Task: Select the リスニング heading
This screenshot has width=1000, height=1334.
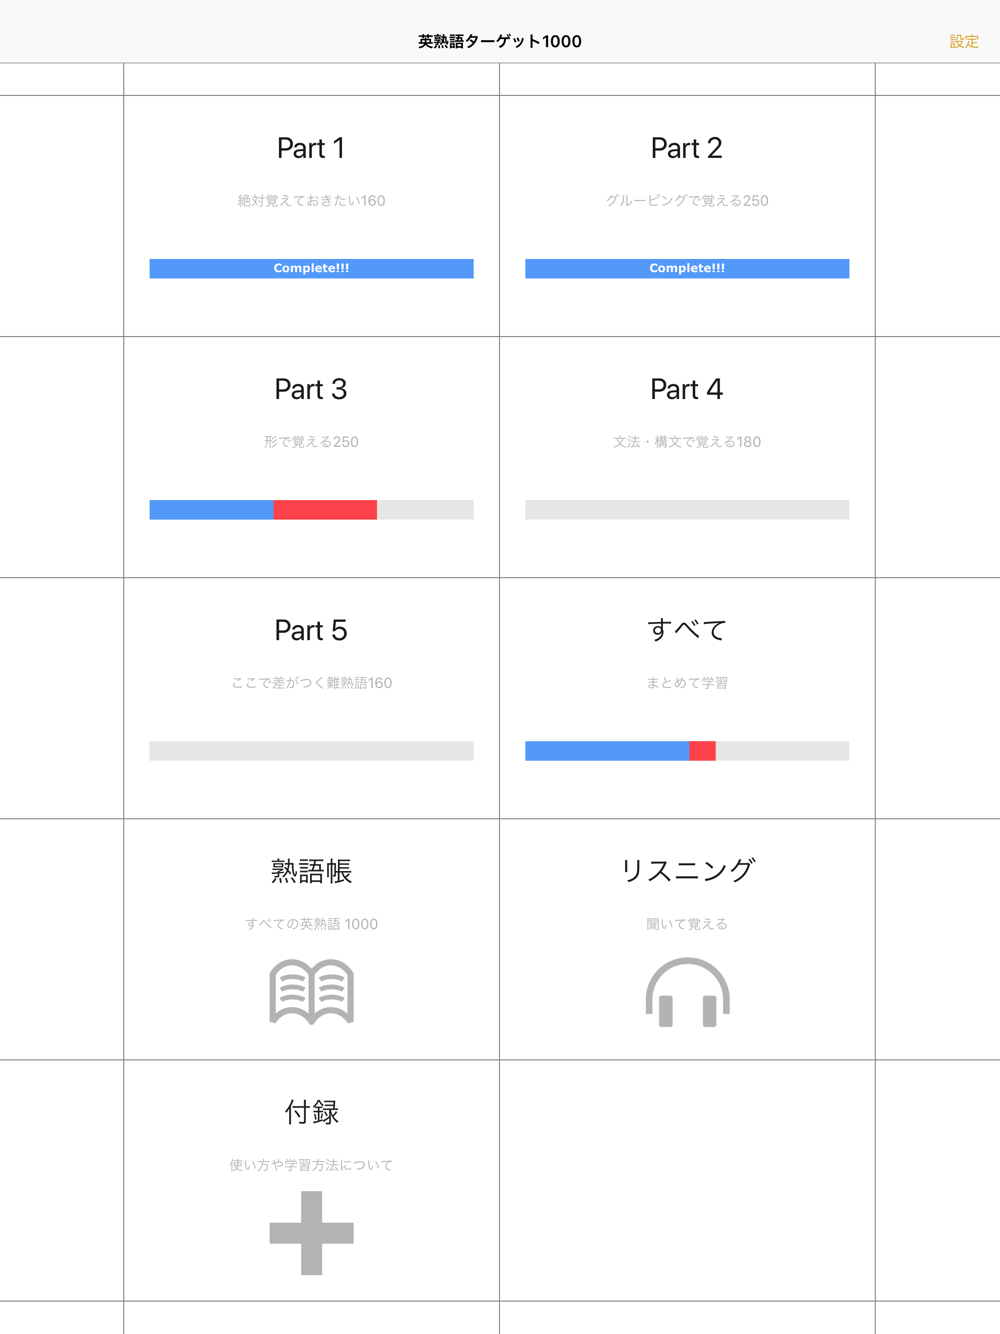Action: [687, 871]
